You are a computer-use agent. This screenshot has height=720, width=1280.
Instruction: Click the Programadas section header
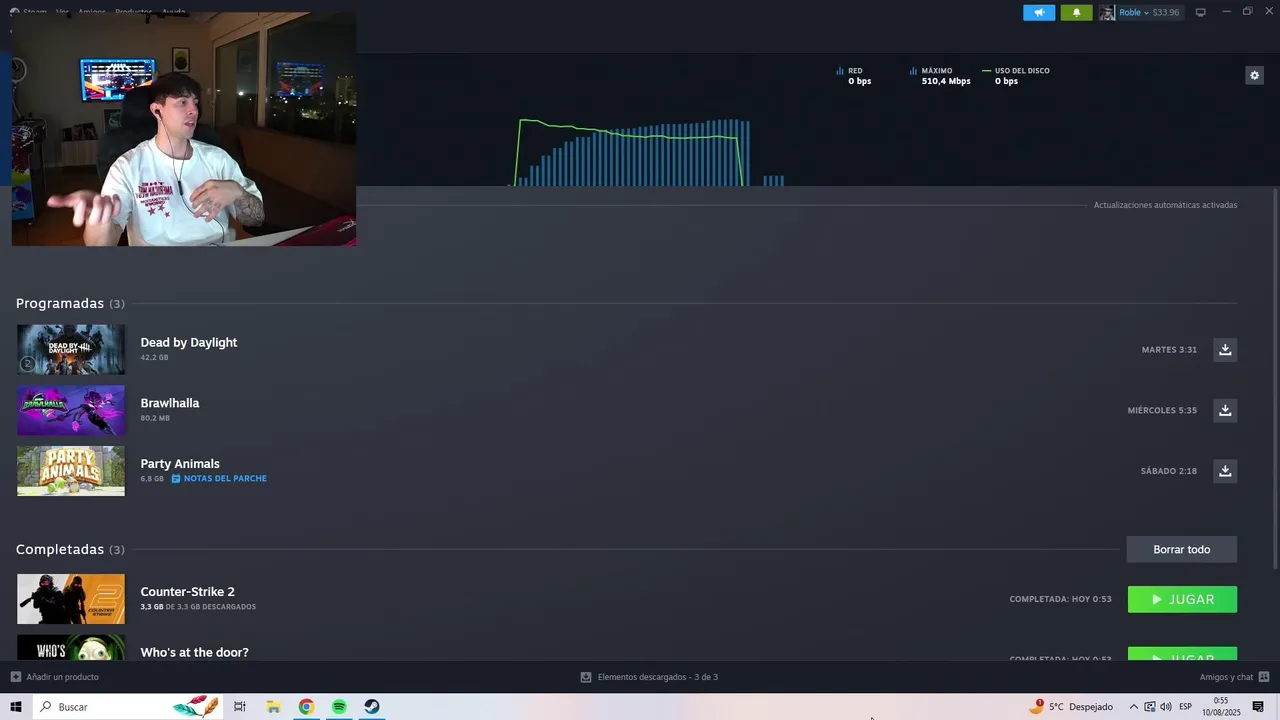click(x=70, y=303)
